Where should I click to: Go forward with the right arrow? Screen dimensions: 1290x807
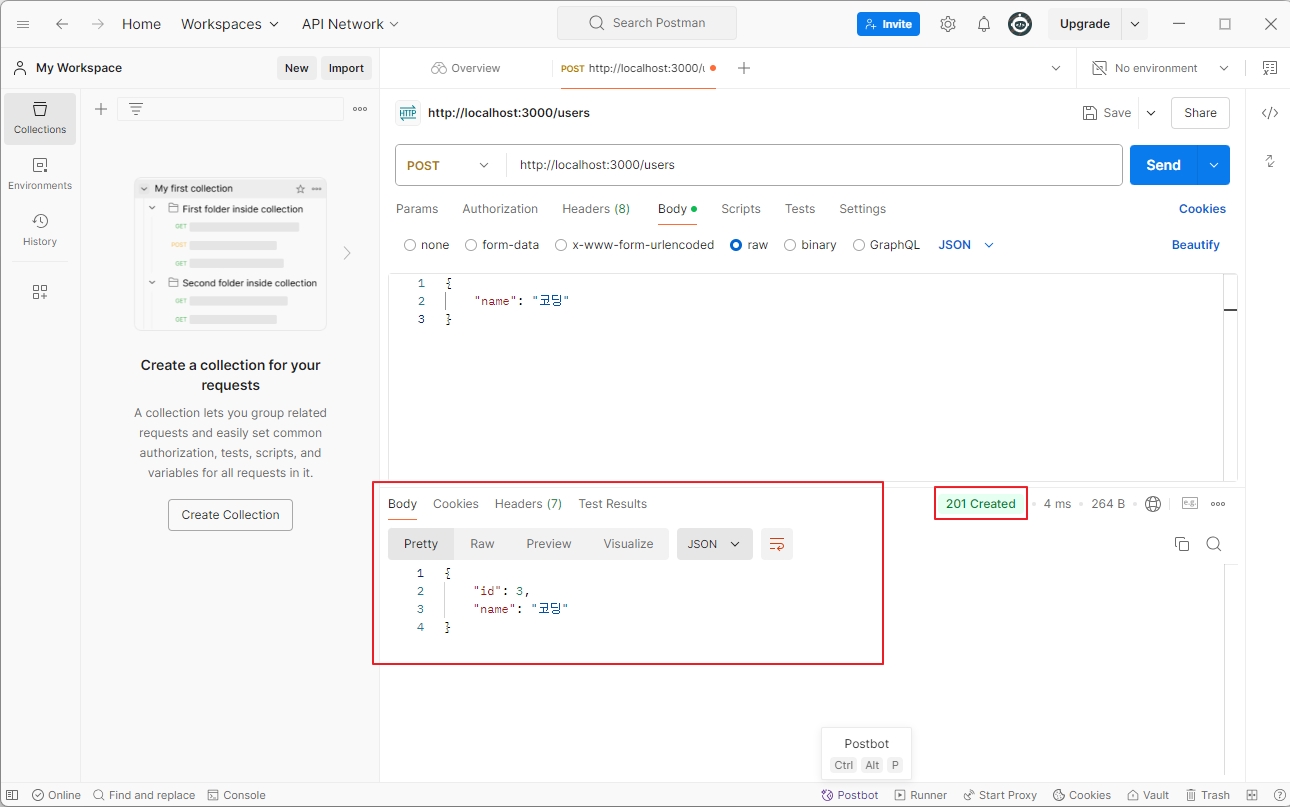[98, 24]
